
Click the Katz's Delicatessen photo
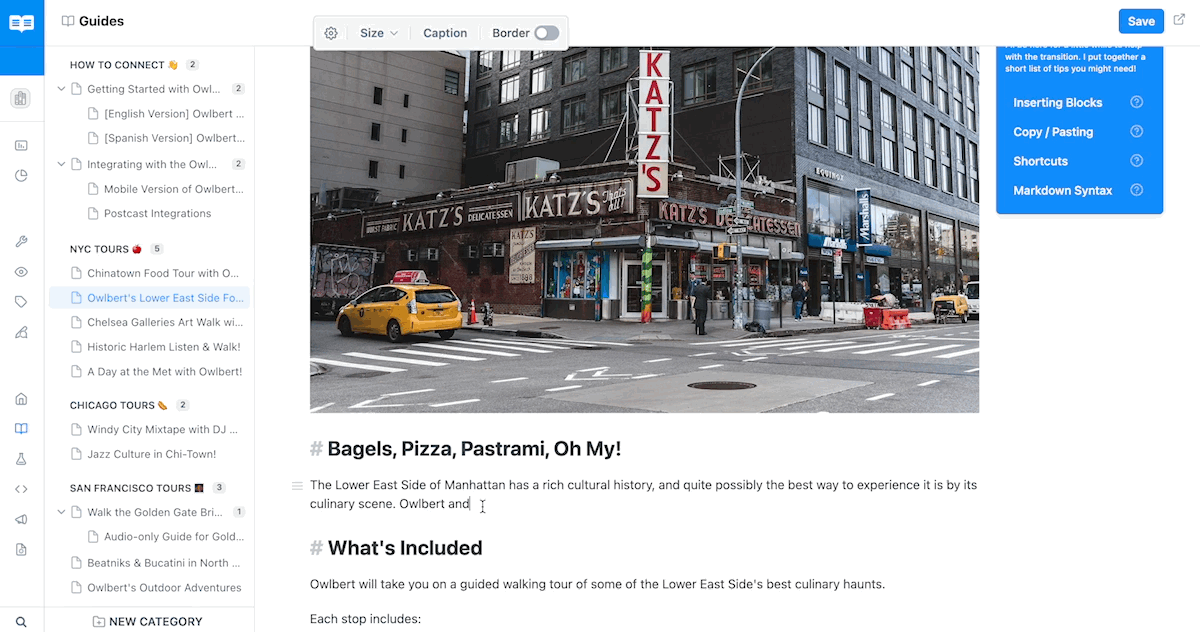tap(644, 229)
